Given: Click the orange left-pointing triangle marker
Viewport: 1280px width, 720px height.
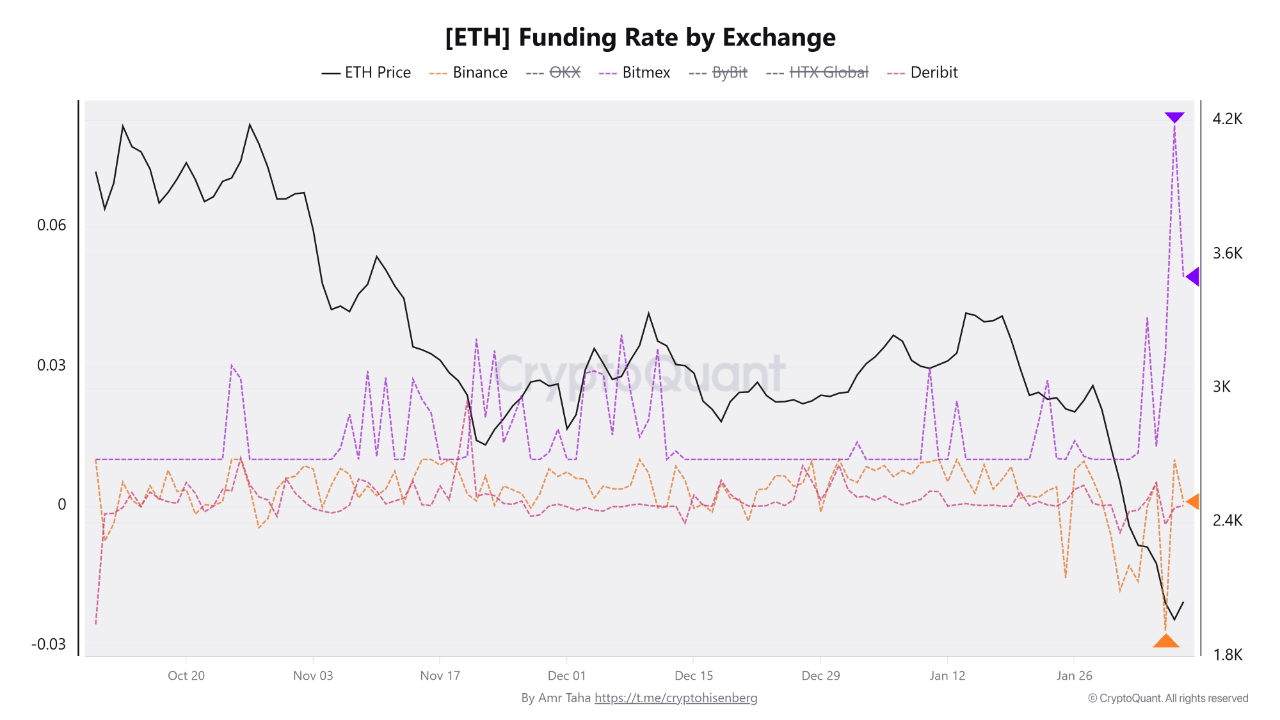Looking at the screenshot, I should [x=1192, y=501].
